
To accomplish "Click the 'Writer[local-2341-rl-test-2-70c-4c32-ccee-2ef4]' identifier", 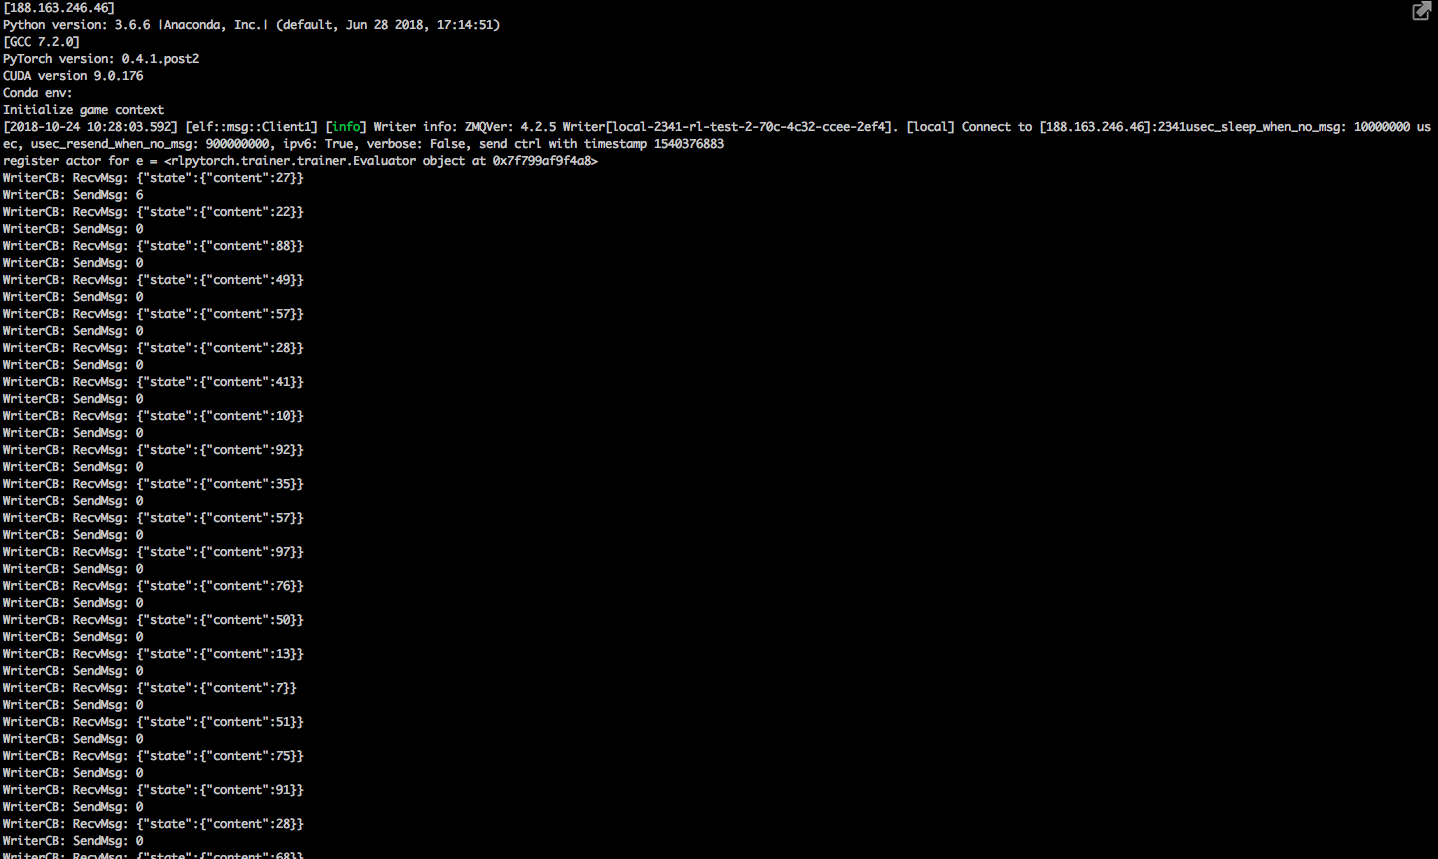I will [x=730, y=127].
